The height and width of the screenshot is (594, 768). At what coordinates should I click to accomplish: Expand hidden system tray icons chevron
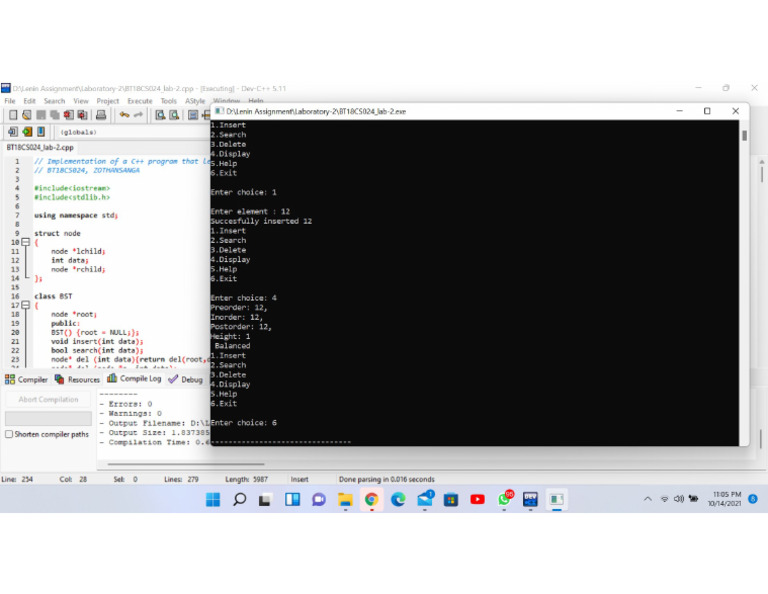648,499
